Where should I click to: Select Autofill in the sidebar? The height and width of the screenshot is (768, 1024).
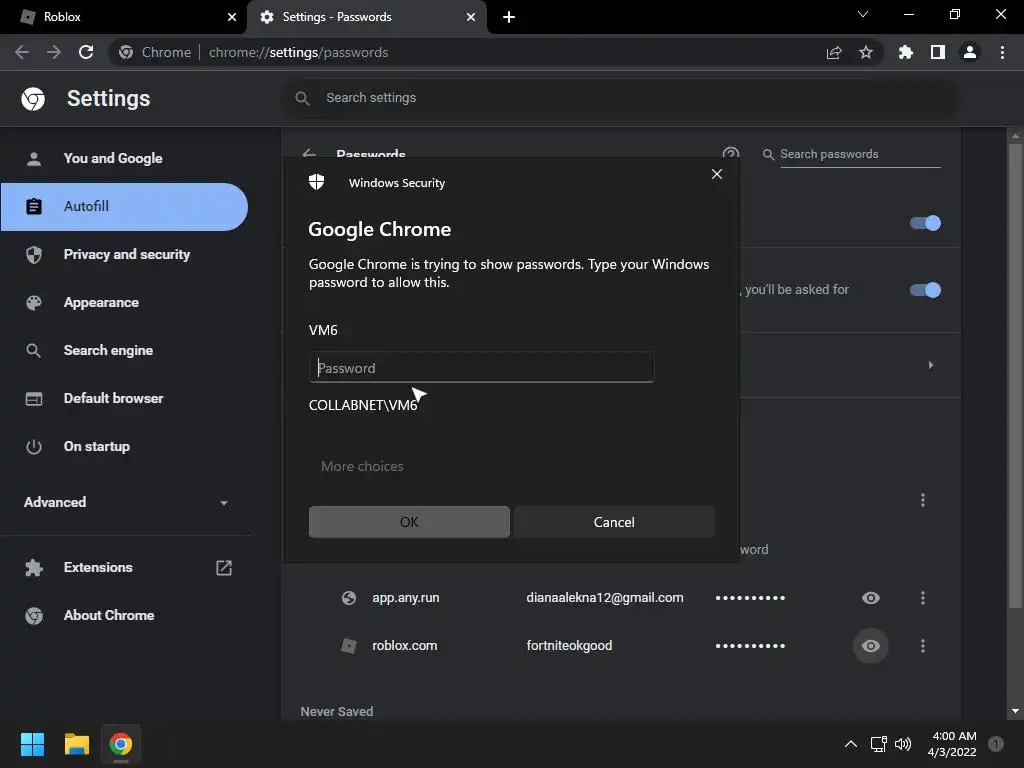(124, 206)
